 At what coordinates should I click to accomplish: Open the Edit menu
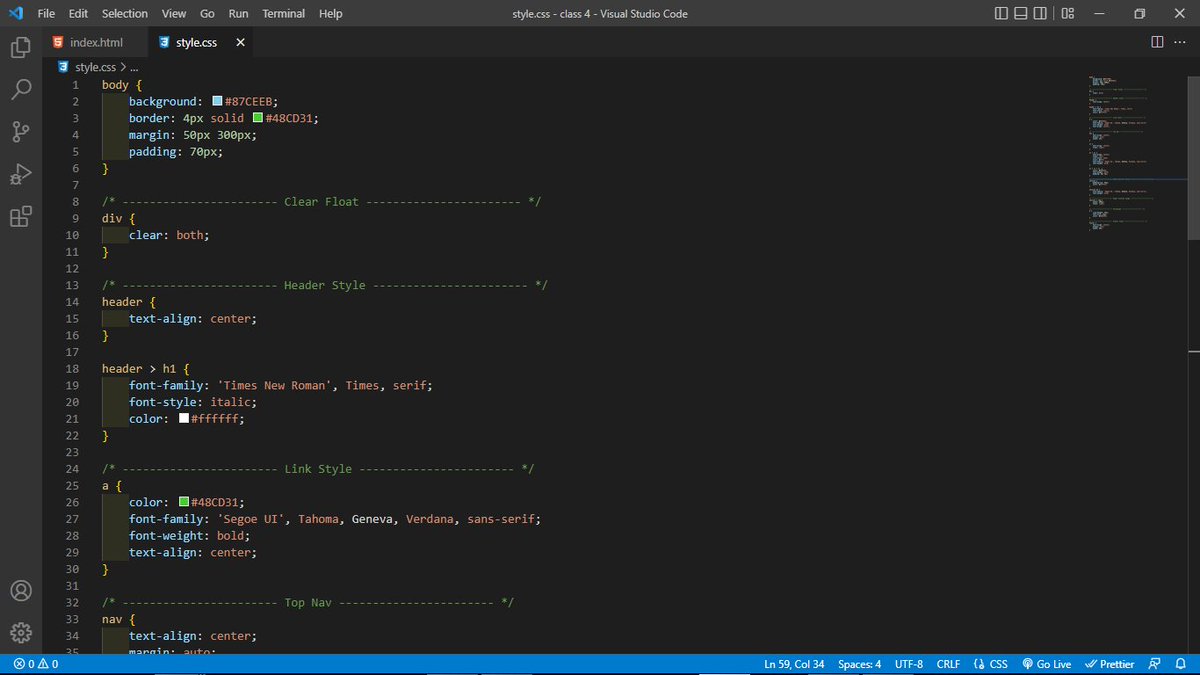point(79,14)
